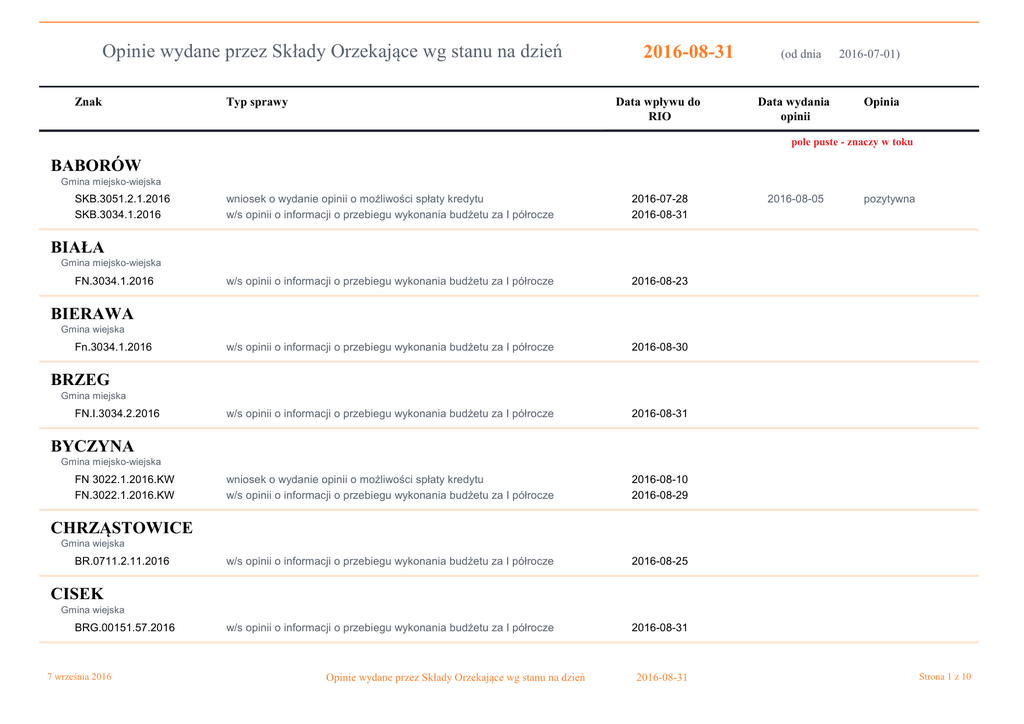
Task: Click the pozytywna opinion value
Action: (889, 199)
